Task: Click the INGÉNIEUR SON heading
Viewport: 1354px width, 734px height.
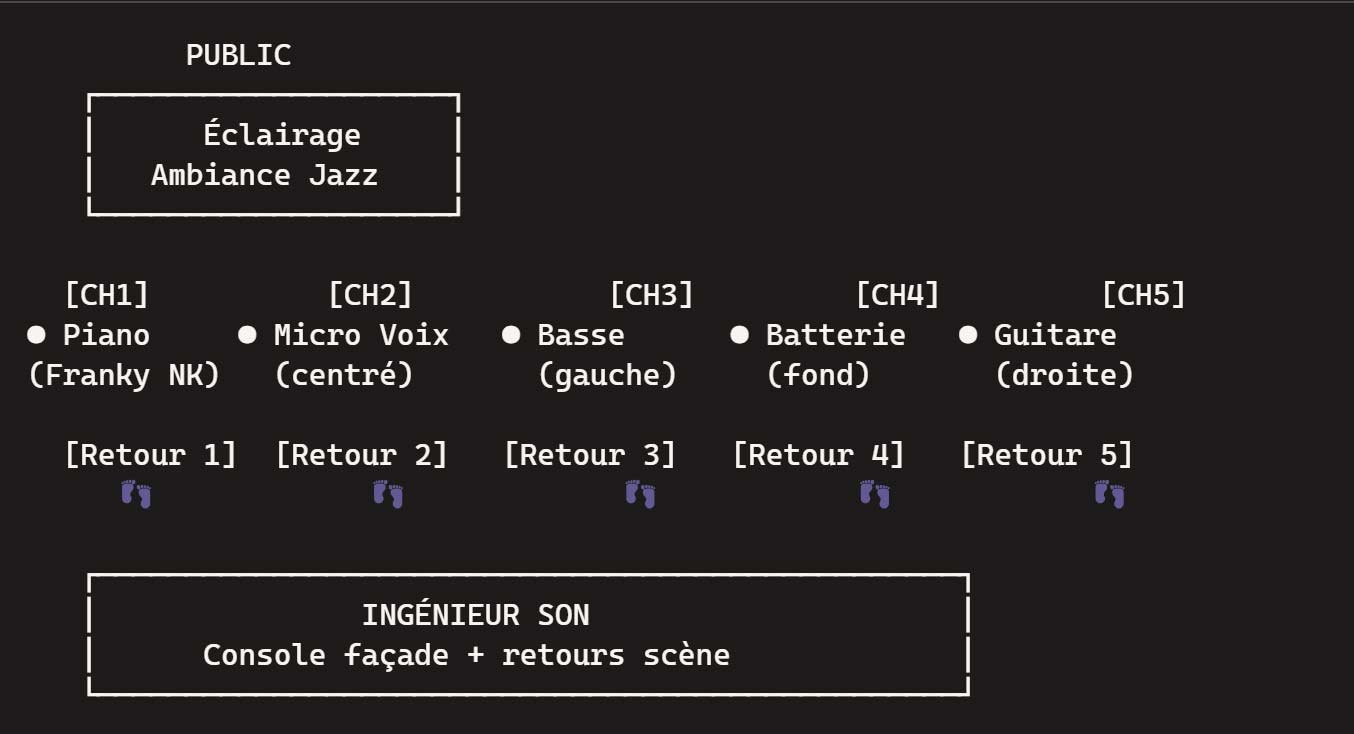Action: [x=476, y=615]
